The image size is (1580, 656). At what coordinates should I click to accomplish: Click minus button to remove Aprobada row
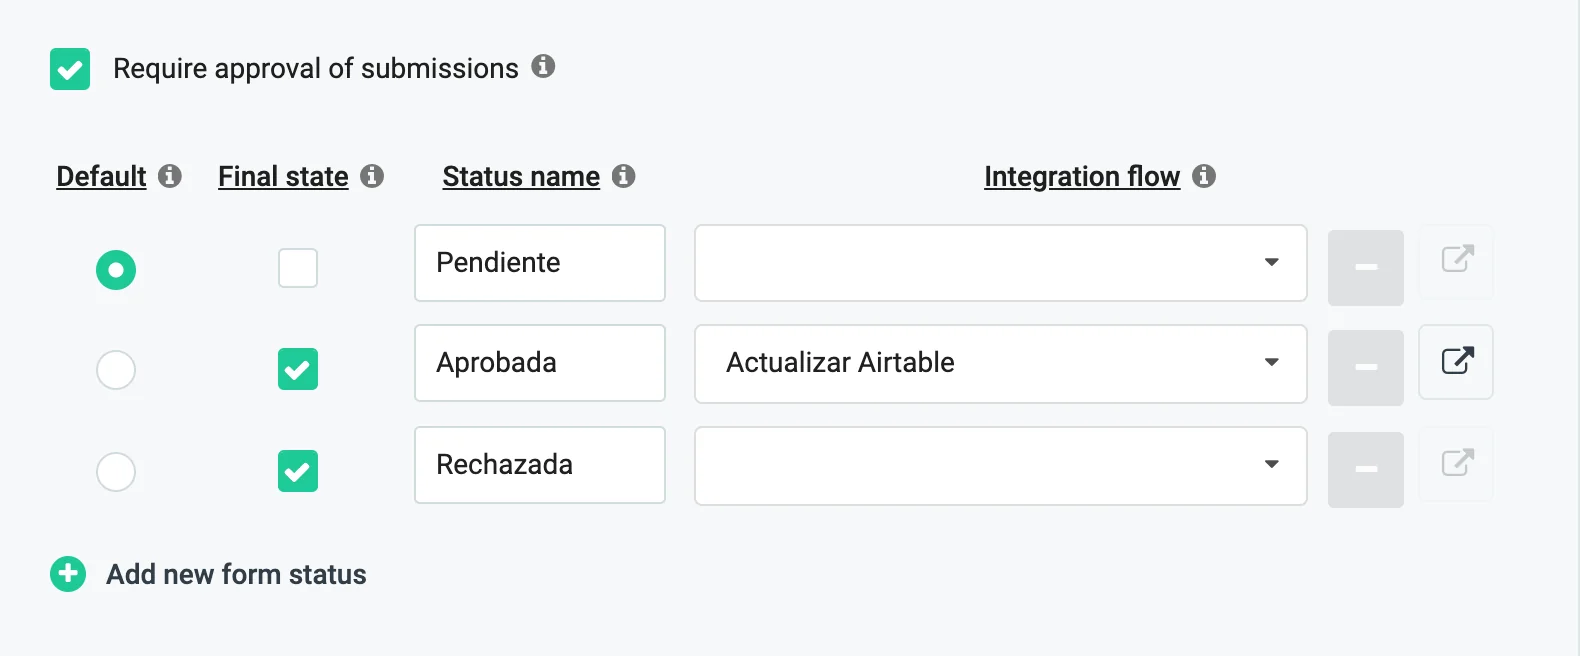1365,367
